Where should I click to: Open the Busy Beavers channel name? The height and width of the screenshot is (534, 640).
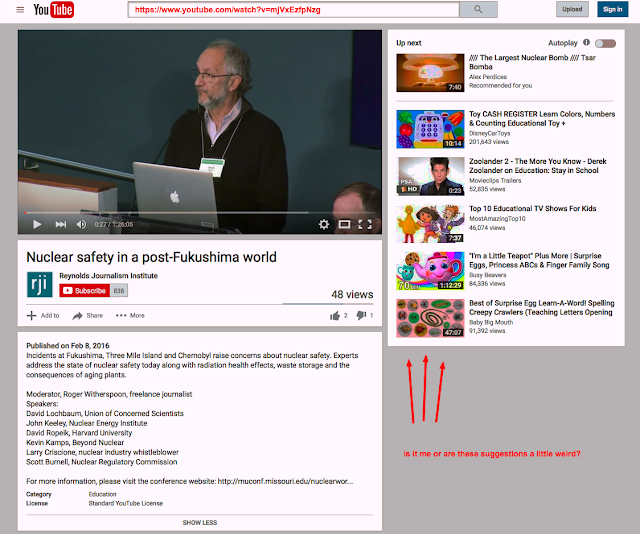487,275
